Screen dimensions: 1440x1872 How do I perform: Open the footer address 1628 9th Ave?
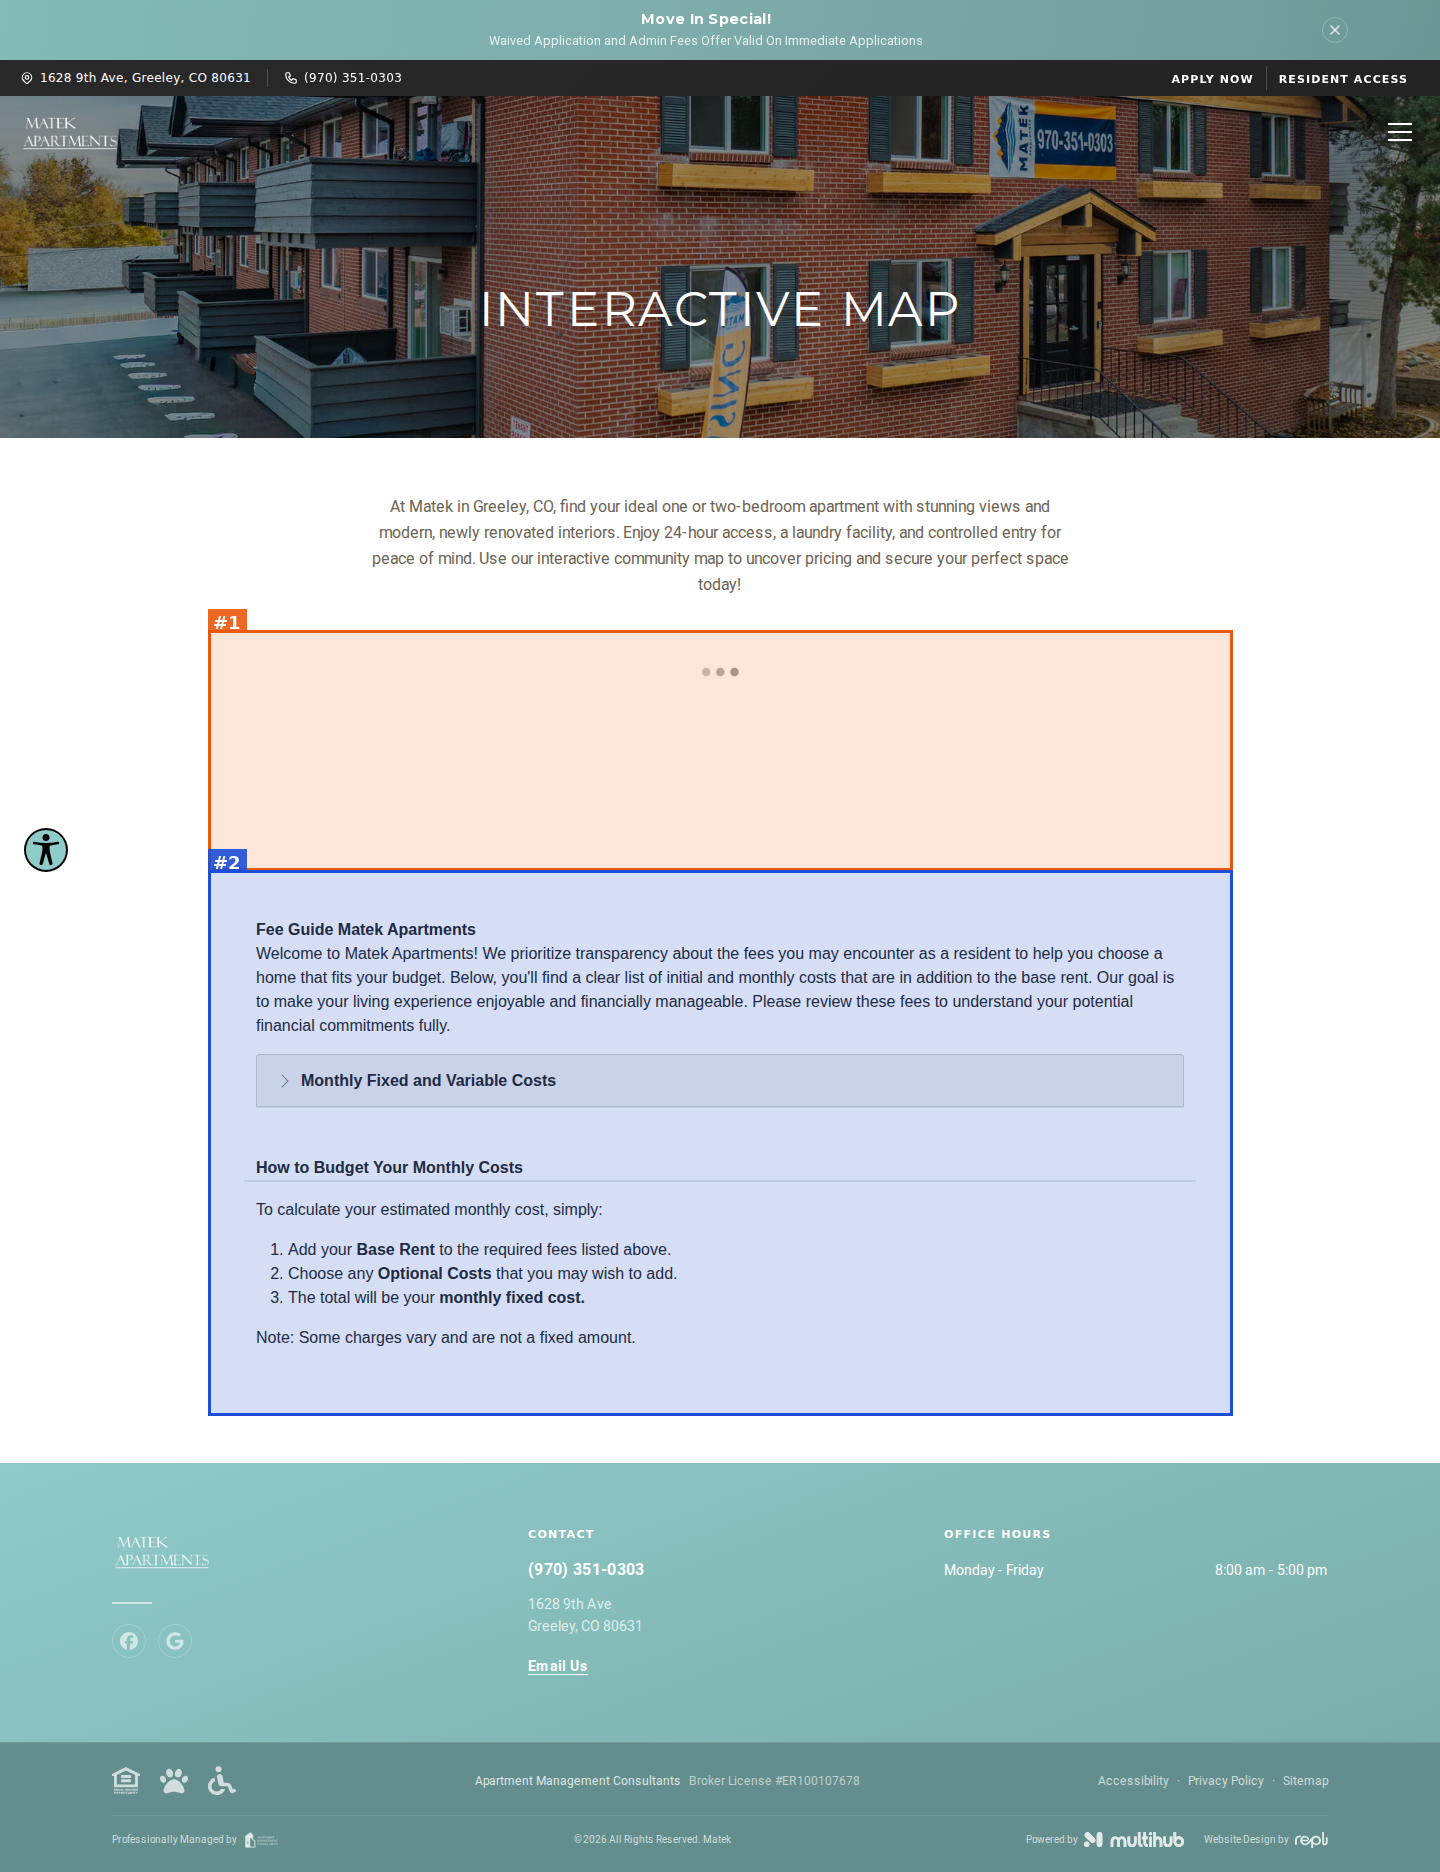[x=585, y=1615]
